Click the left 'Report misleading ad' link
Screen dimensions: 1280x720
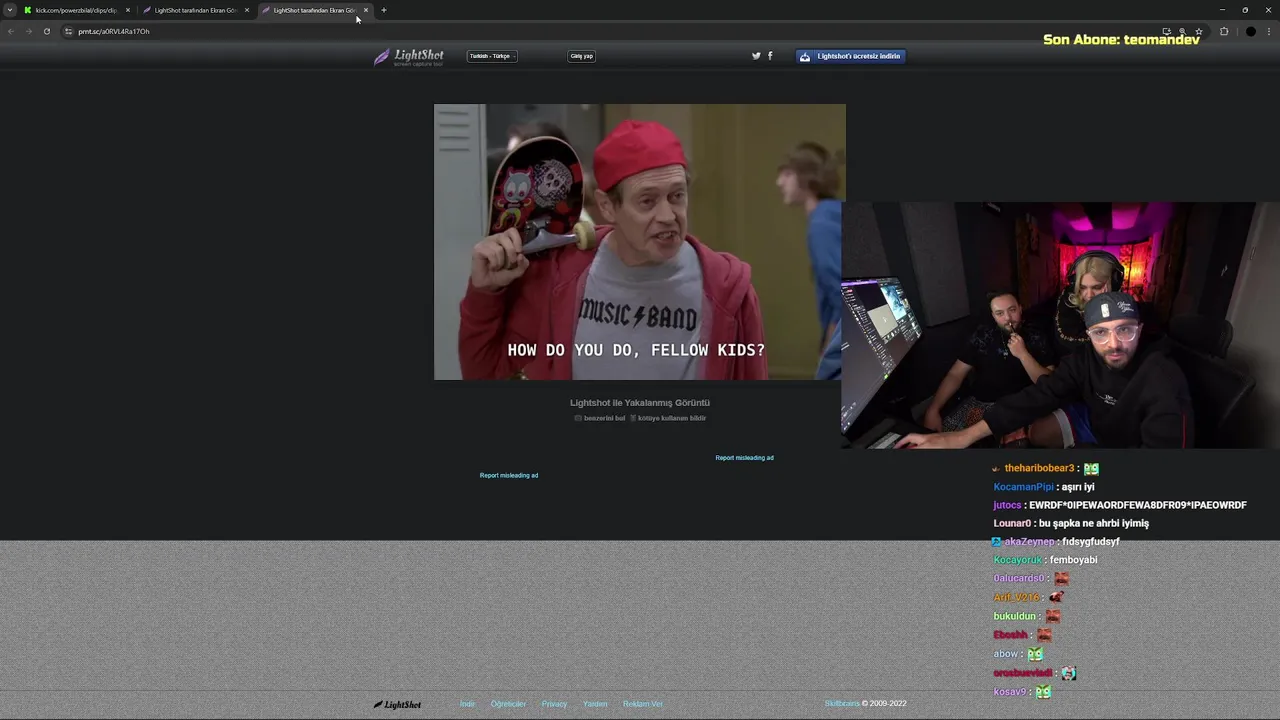pos(509,475)
